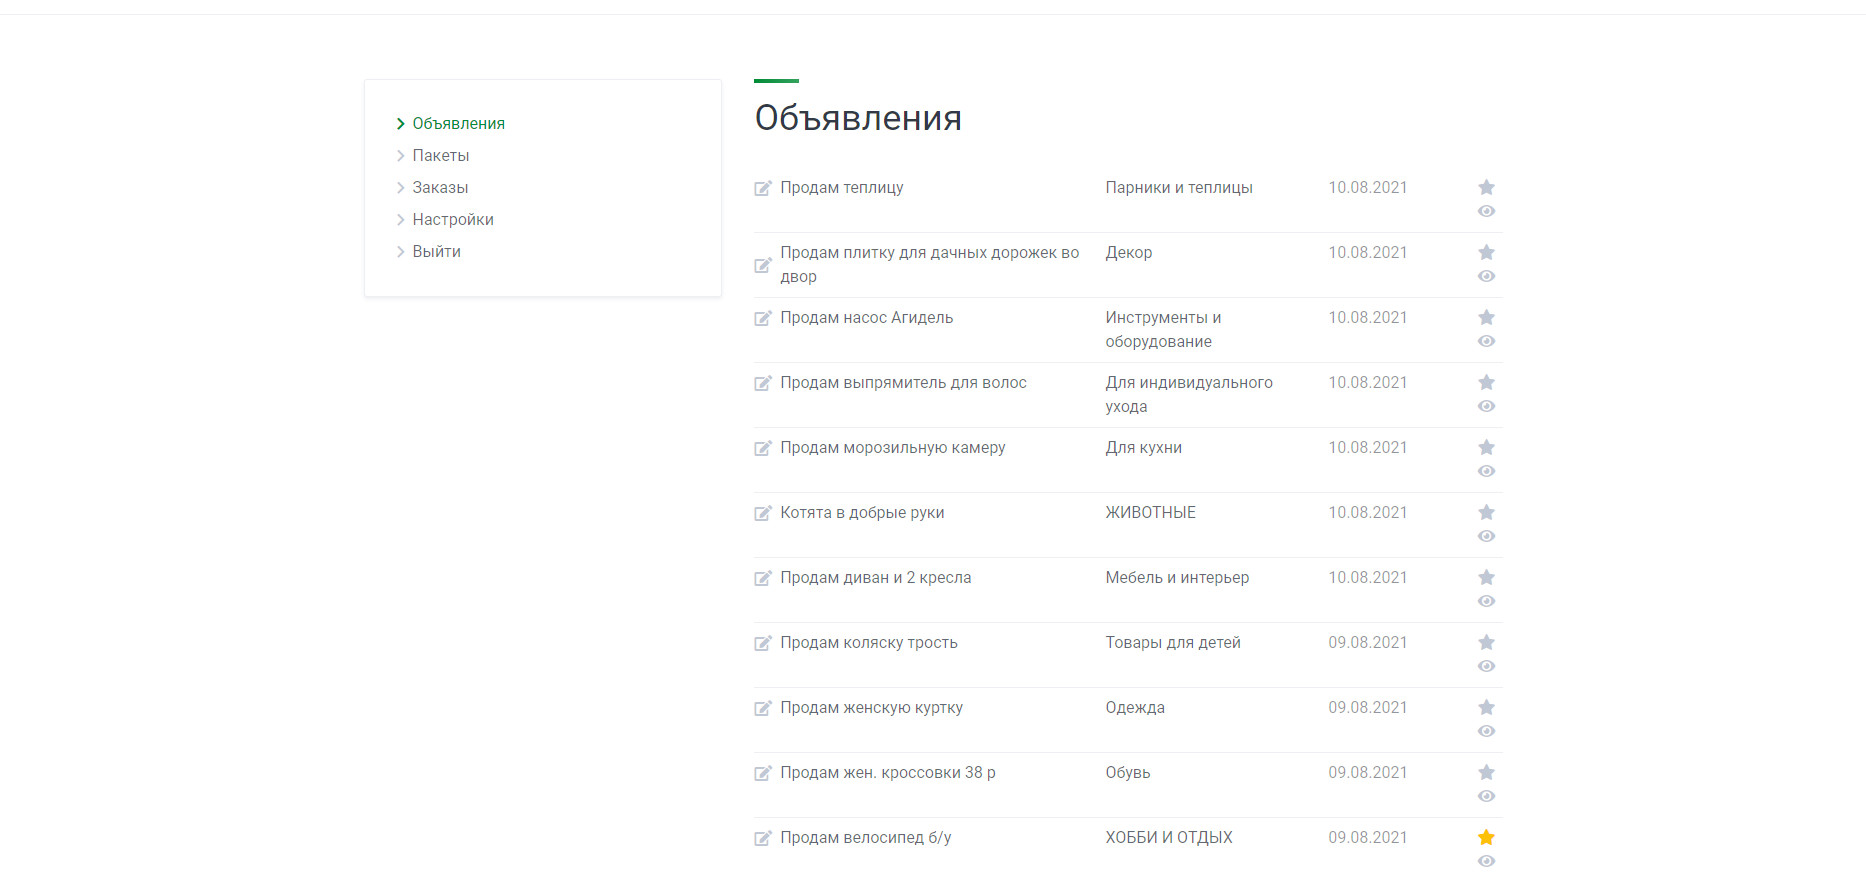Star the Продам женскую куртку listing
This screenshot has height=882, width=1866.
click(x=1486, y=707)
